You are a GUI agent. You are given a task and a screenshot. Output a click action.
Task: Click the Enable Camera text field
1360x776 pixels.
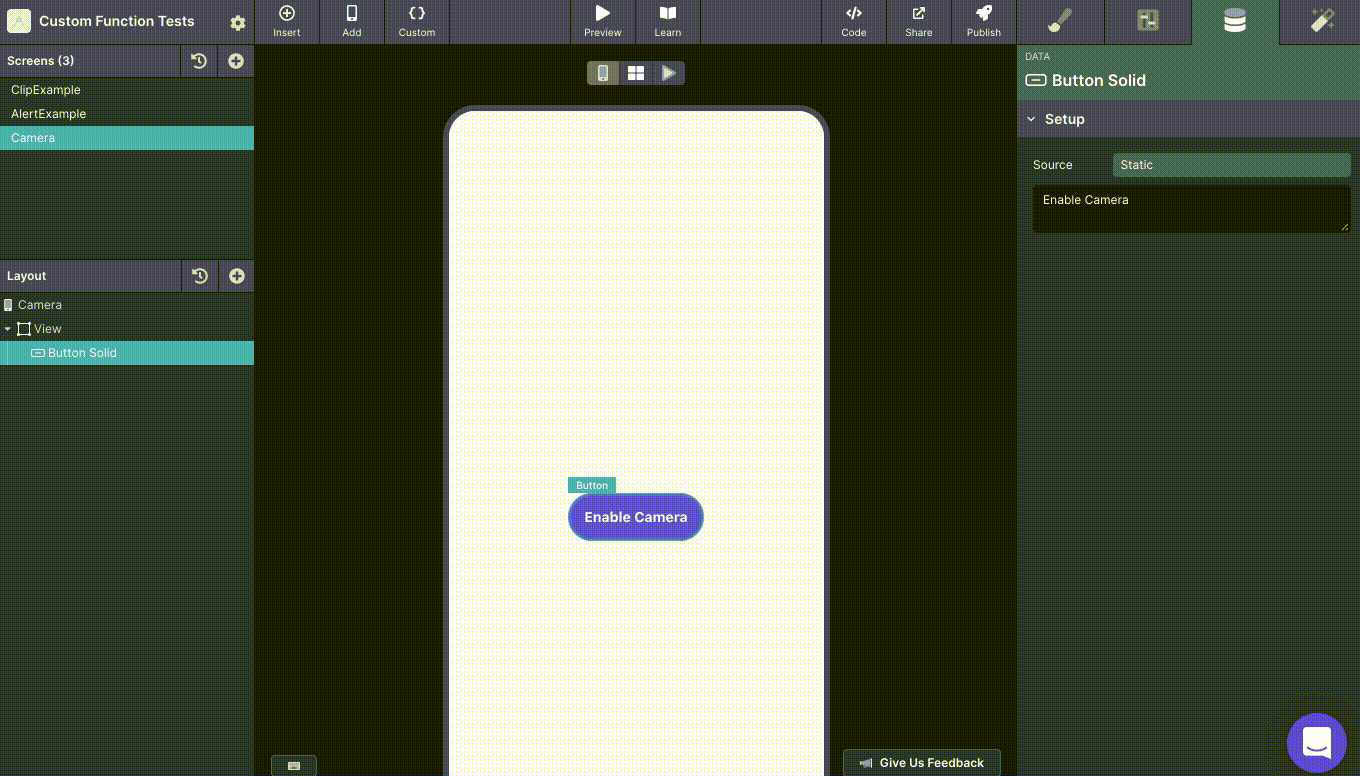click(x=1191, y=208)
